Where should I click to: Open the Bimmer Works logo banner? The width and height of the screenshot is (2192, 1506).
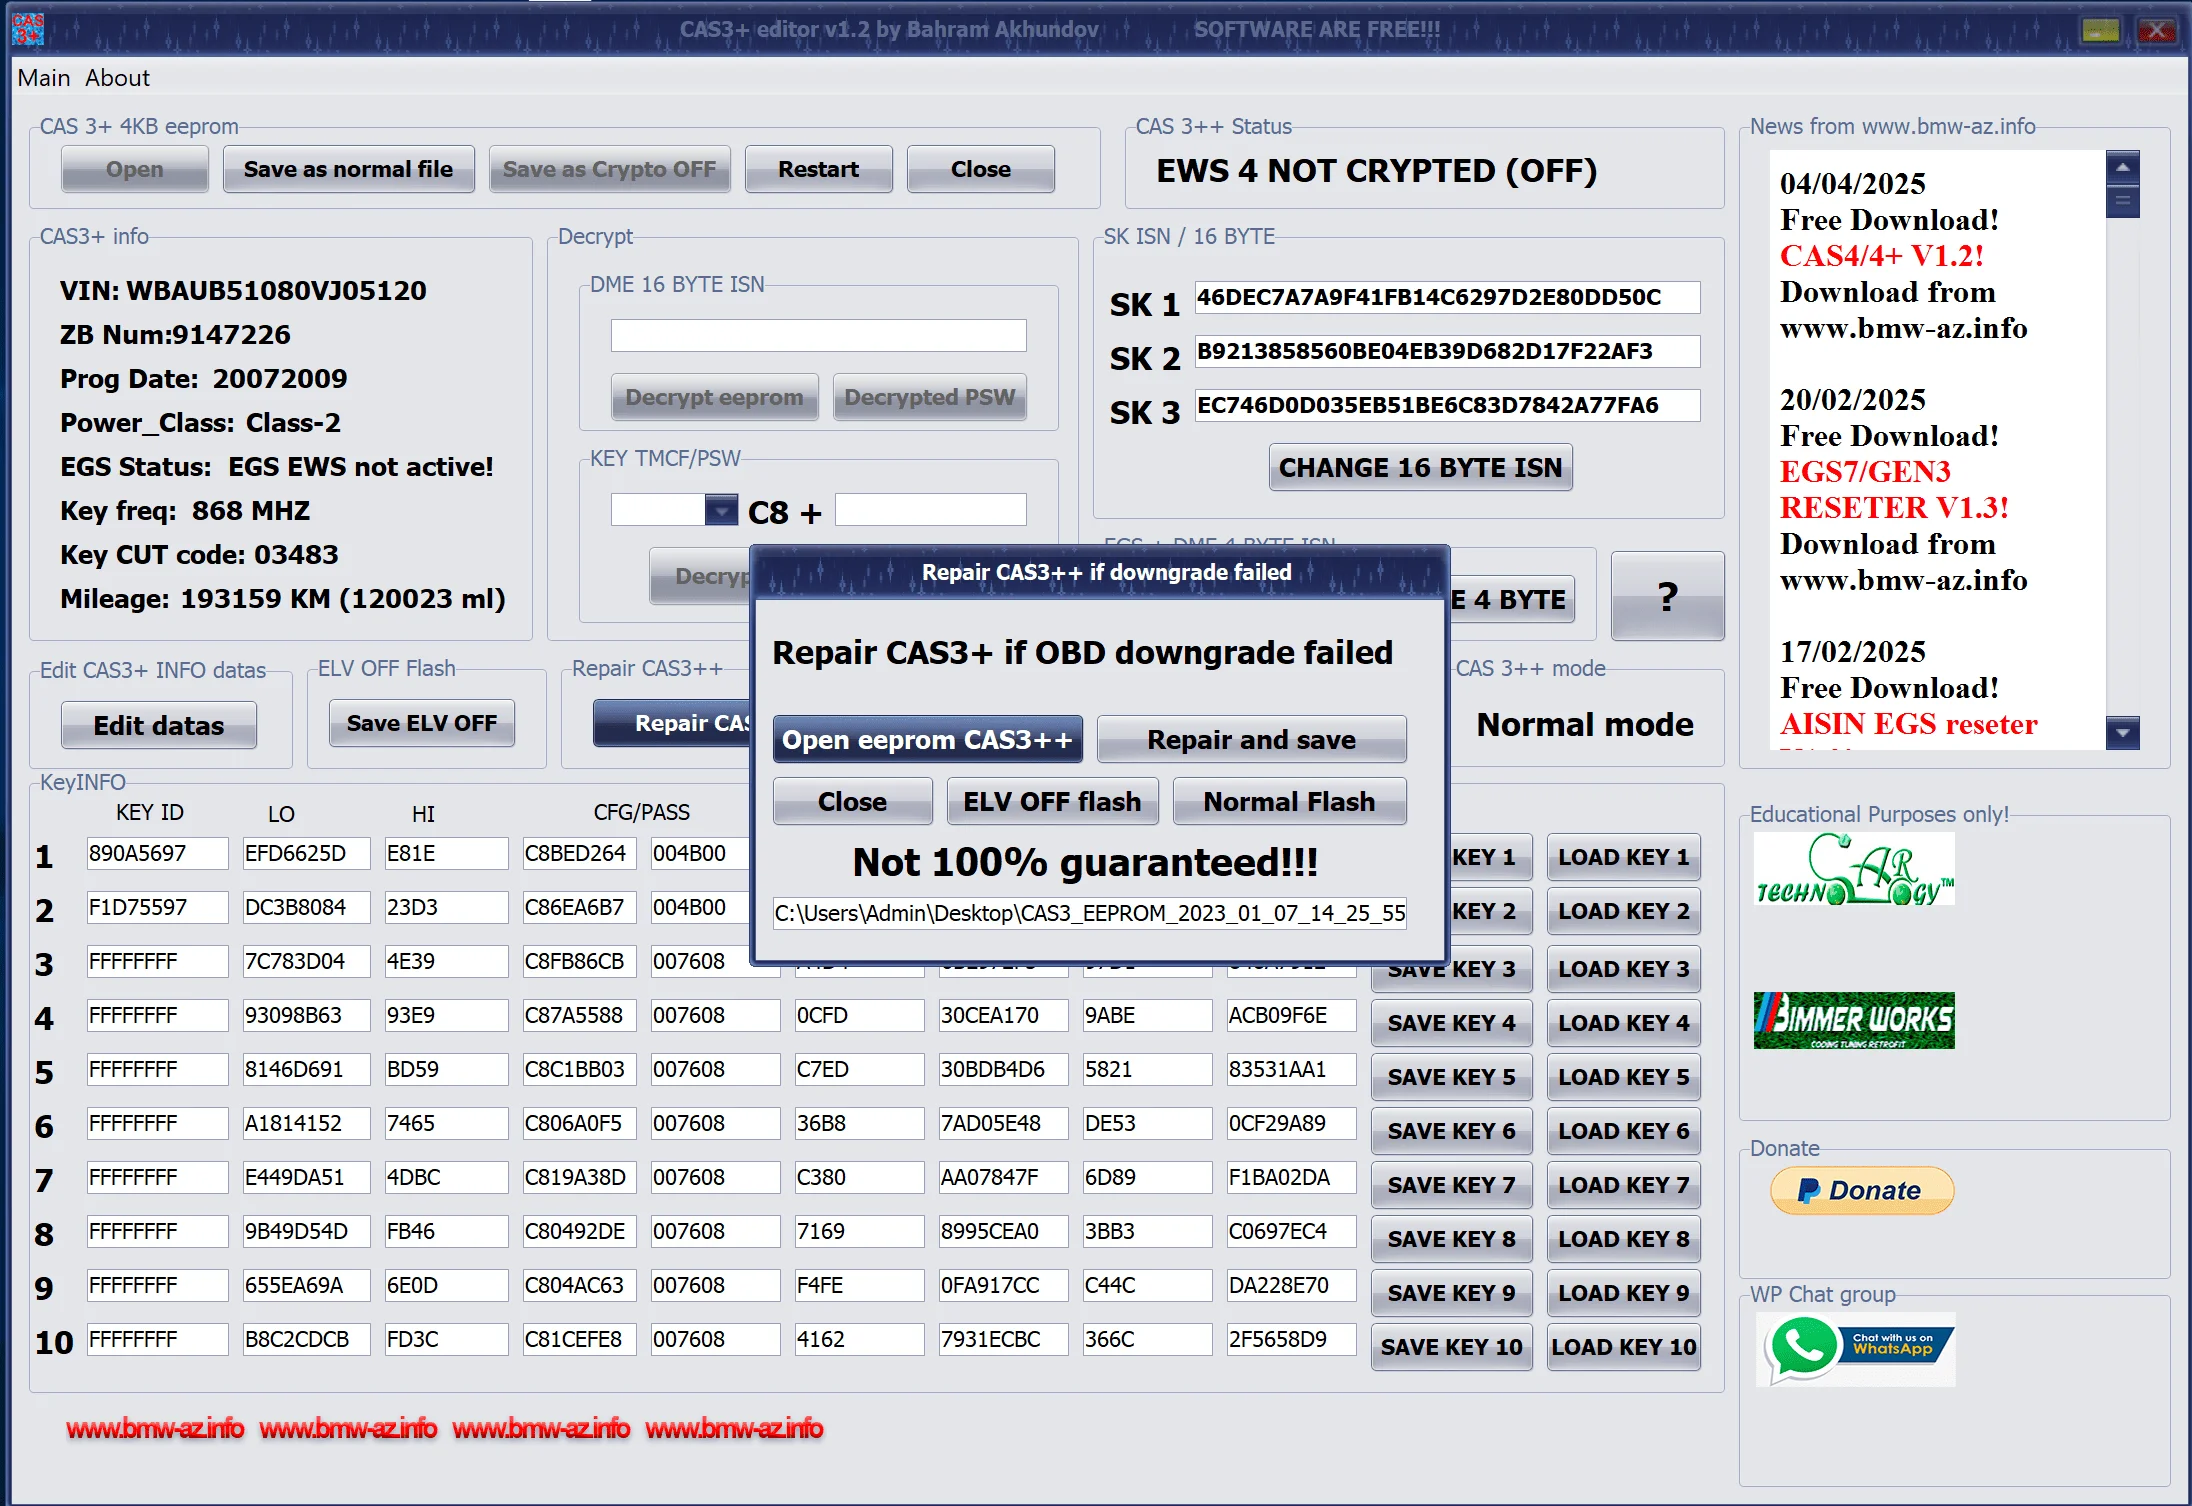coord(1854,1020)
